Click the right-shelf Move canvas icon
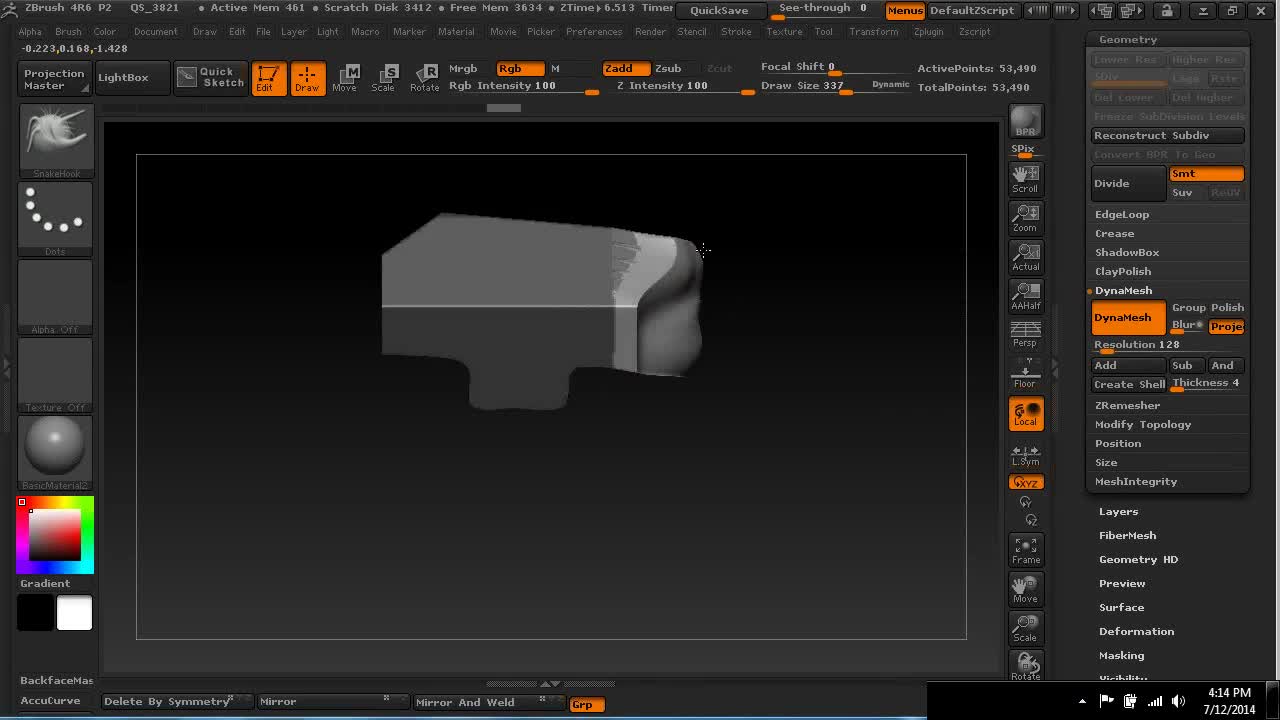Viewport: 1280px width, 720px height. coord(1026,589)
